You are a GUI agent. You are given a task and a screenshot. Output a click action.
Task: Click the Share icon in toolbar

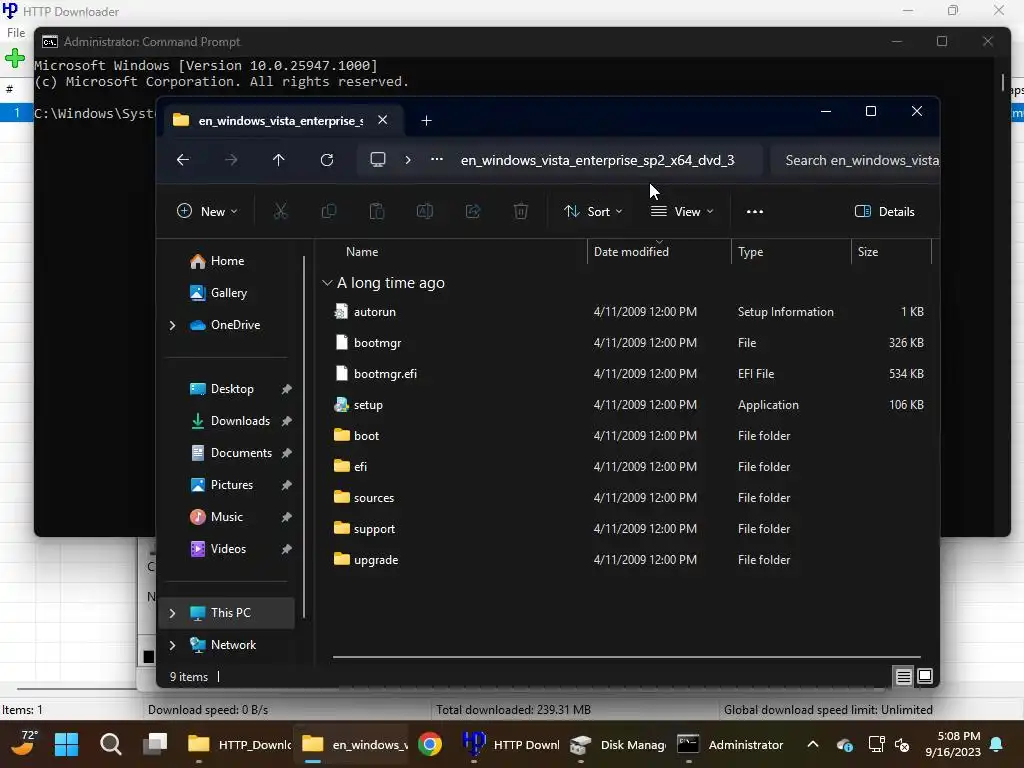point(473,212)
